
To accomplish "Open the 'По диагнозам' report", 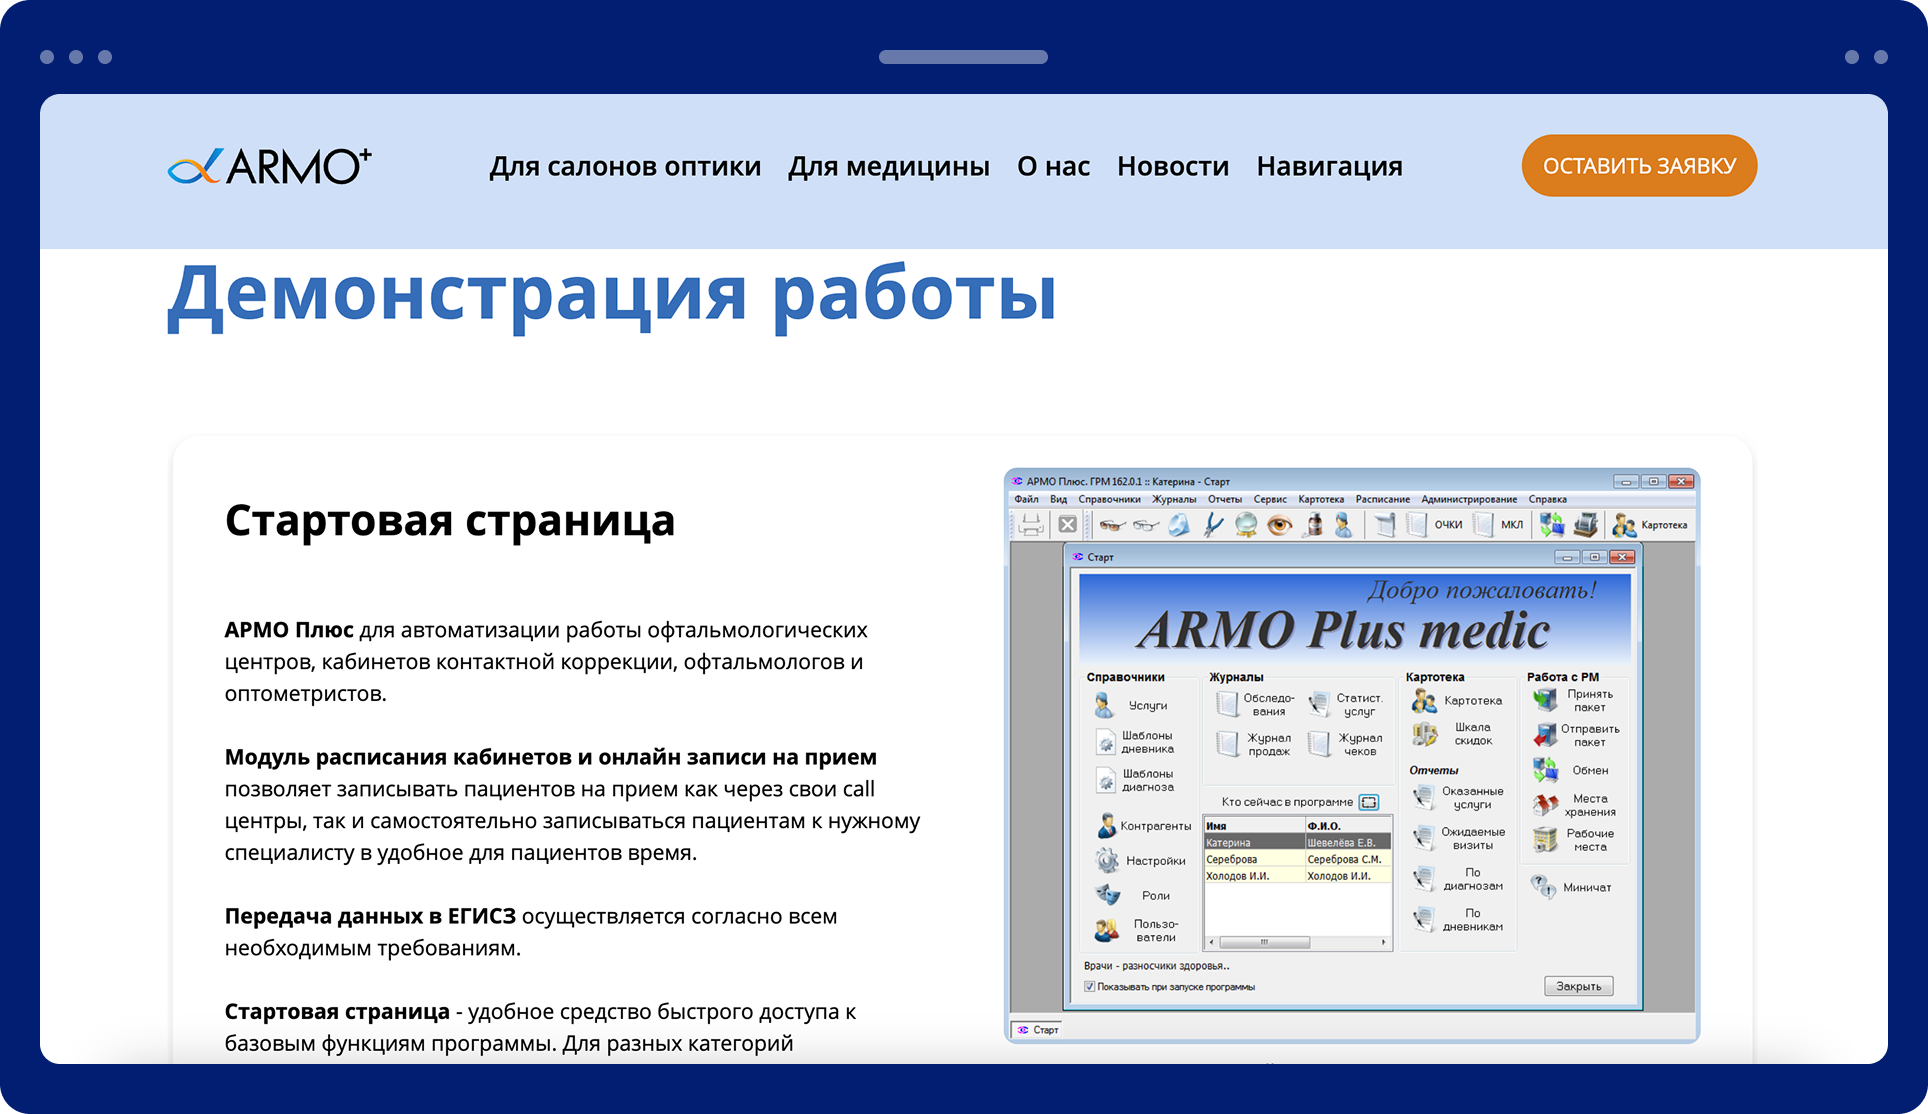I will [1458, 879].
